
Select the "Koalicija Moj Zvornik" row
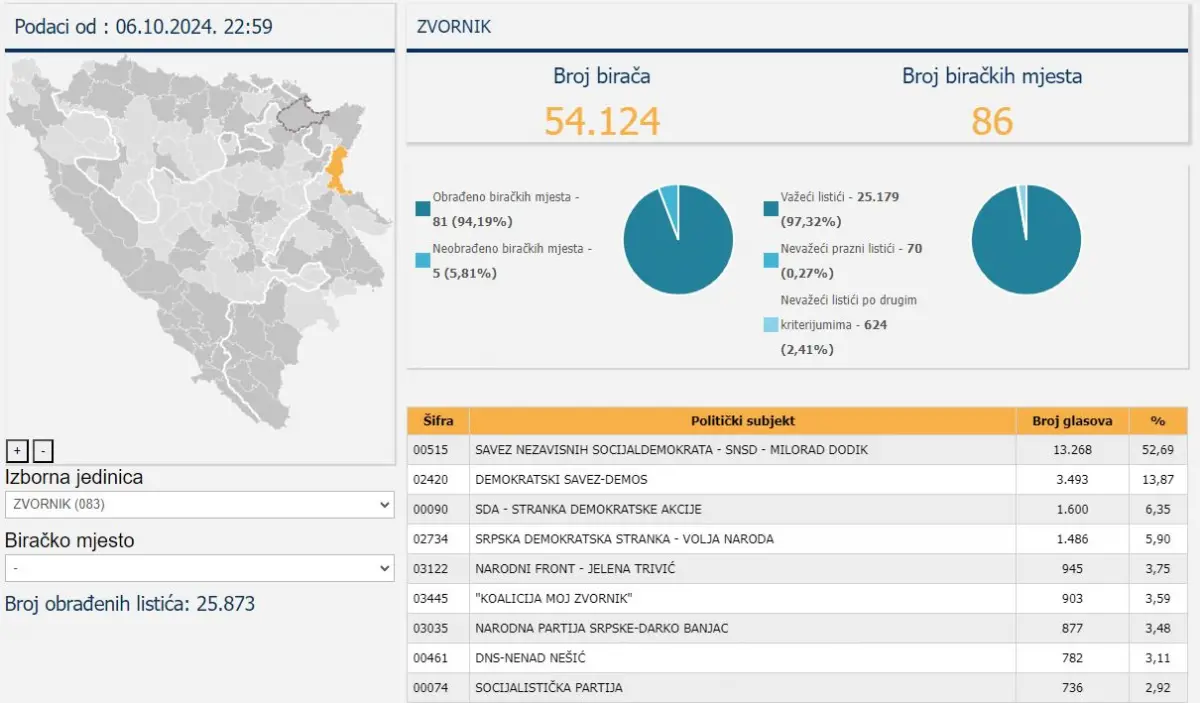pos(797,599)
